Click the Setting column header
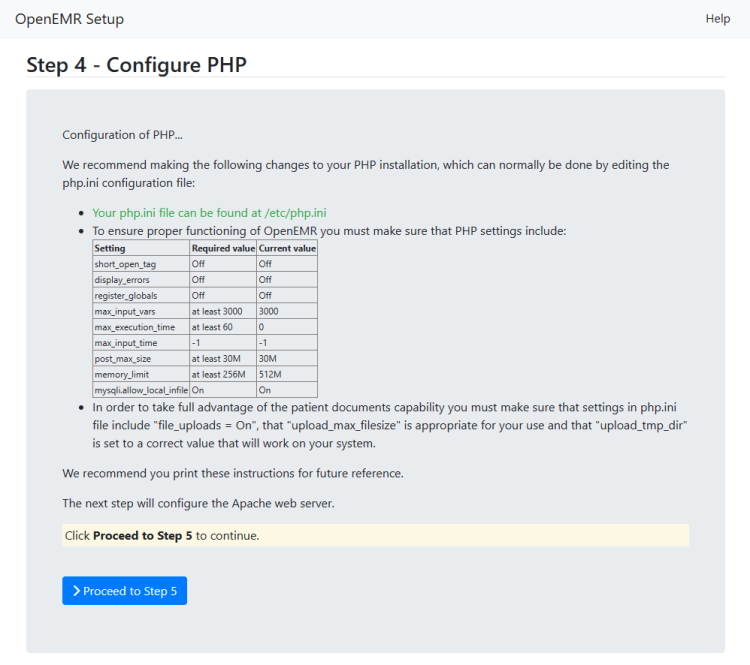 click(141, 248)
